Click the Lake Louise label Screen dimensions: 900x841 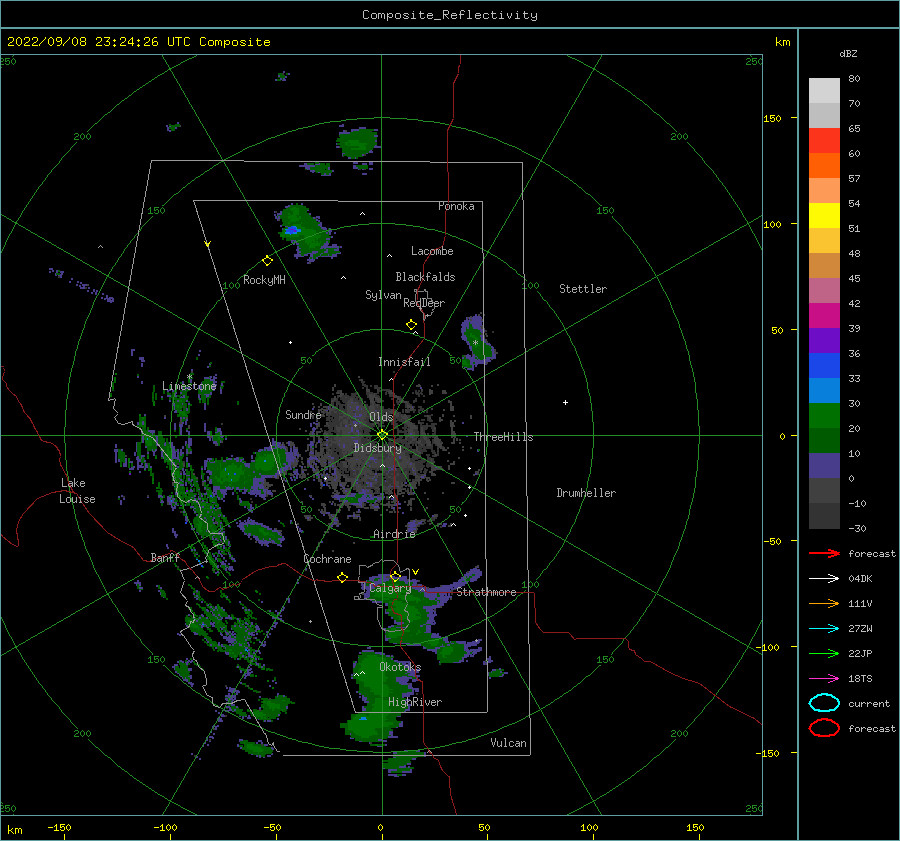[x=77, y=491]
